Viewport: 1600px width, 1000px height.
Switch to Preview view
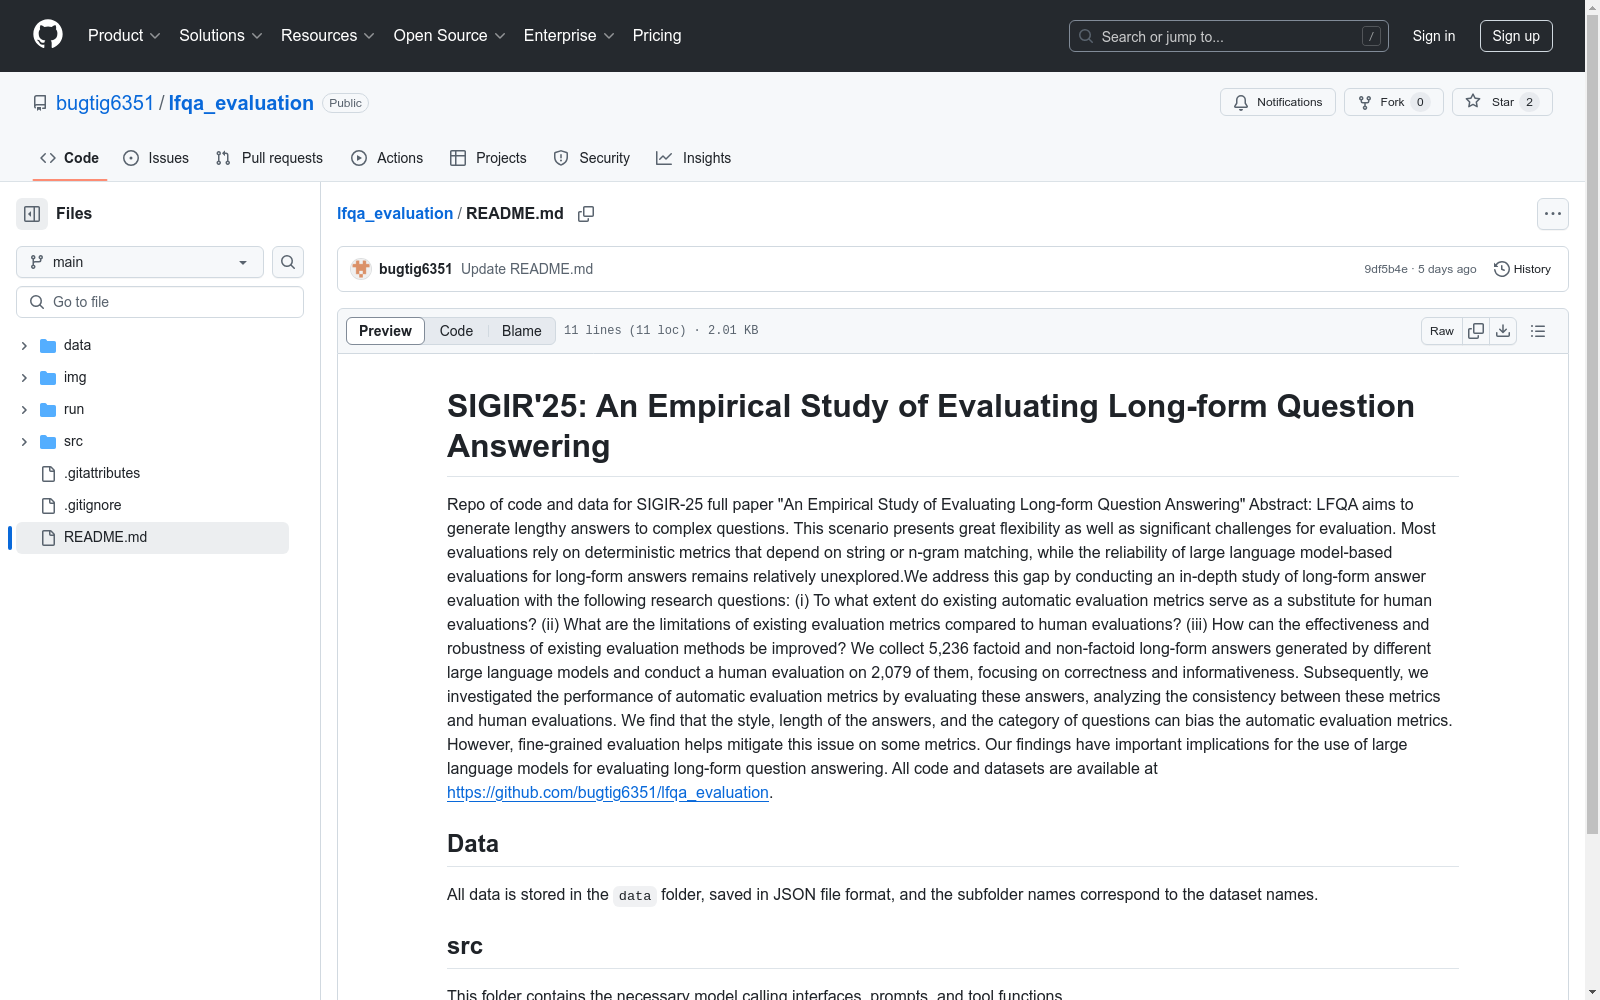pyautogui.click(x=385, y=331)
